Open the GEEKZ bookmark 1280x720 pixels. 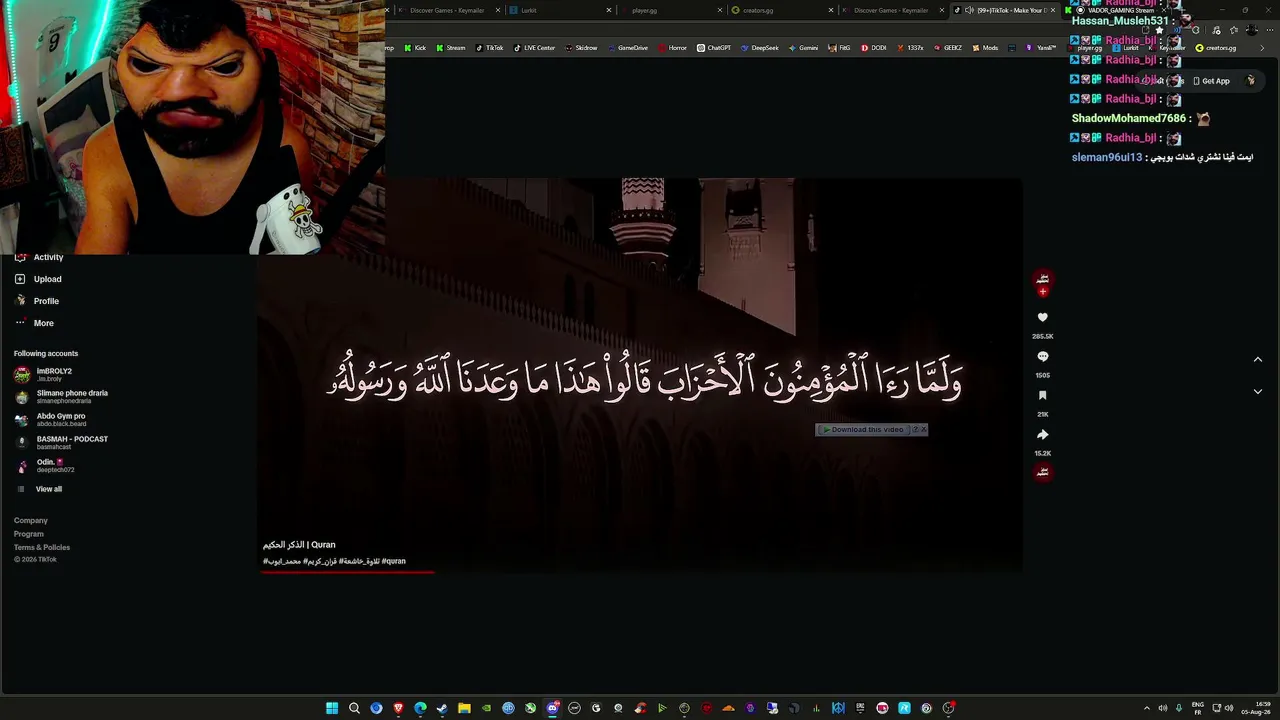point(947,48)
